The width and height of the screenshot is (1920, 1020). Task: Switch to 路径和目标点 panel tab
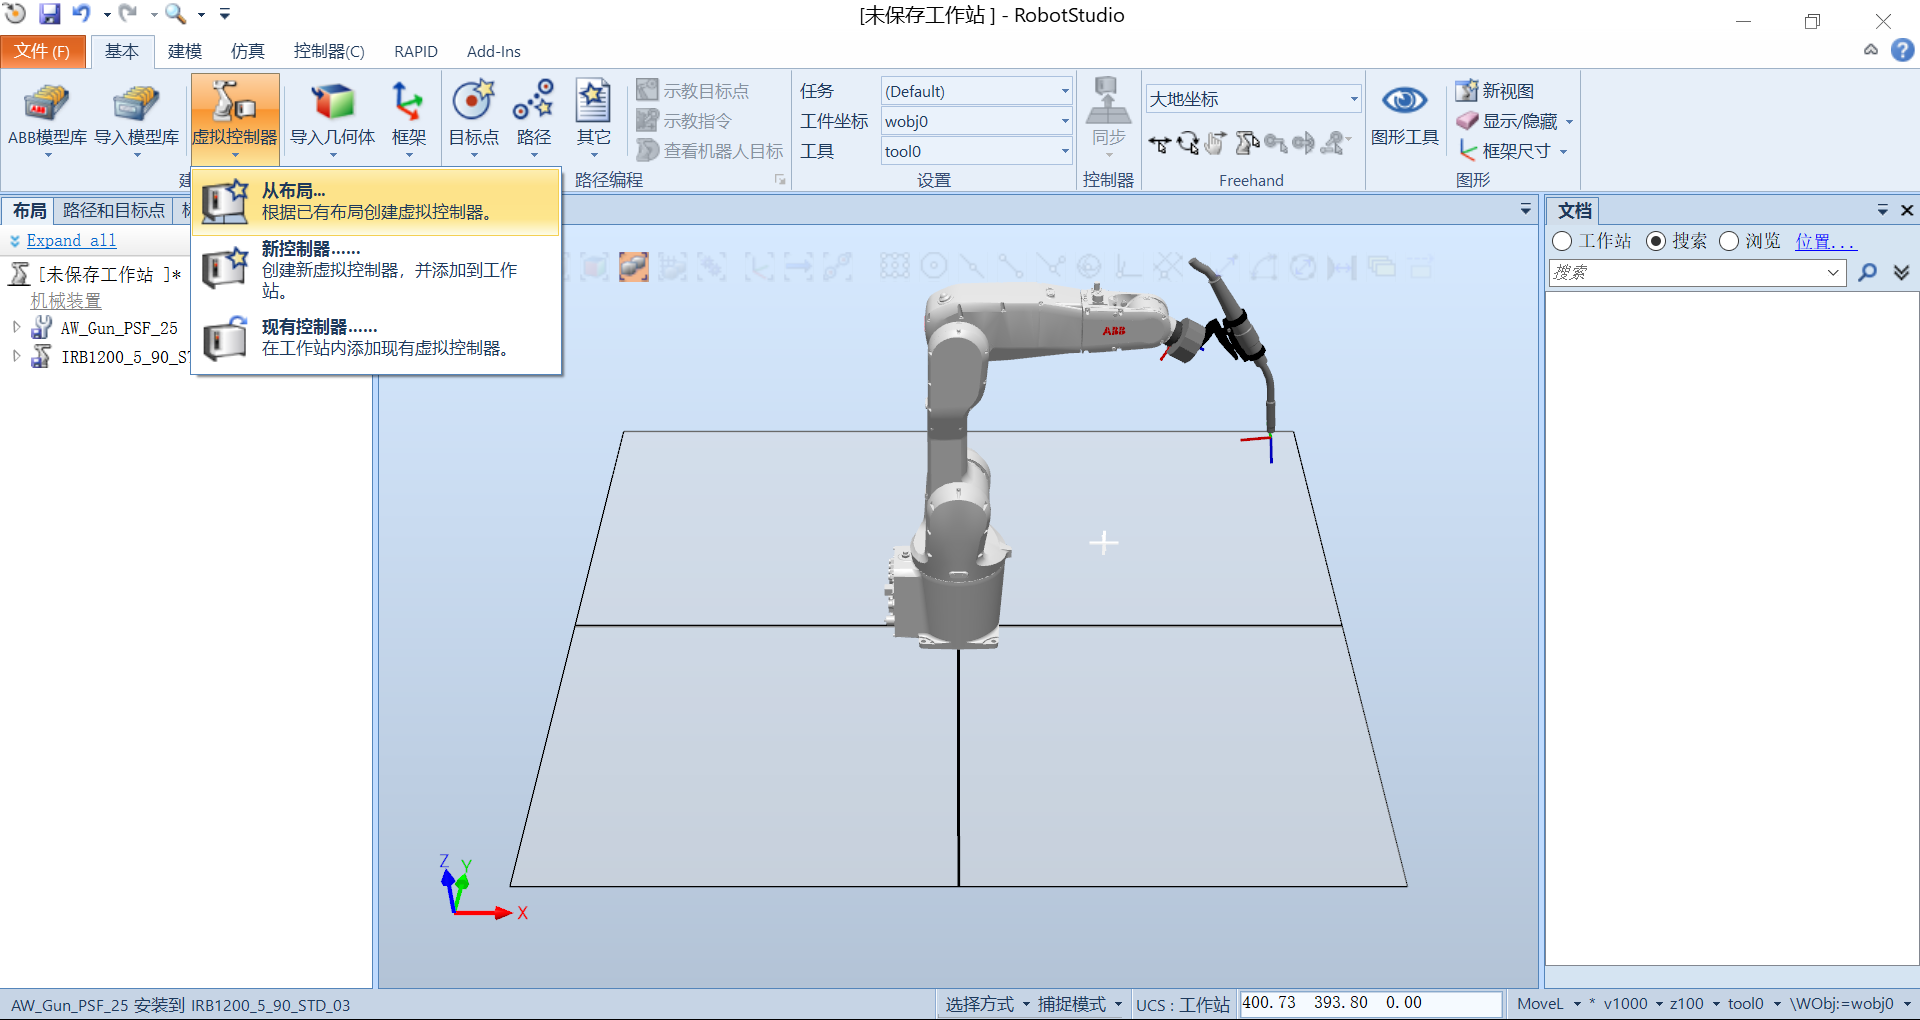coord(114,210)
